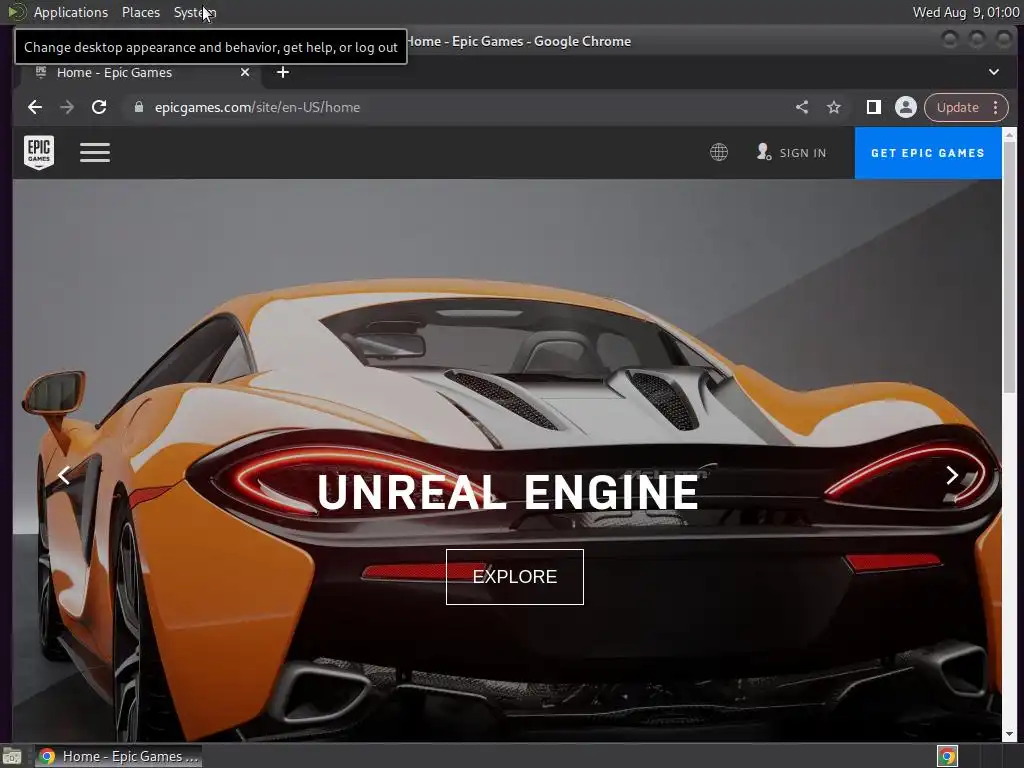Click the clock date in panel

coord(966,12)
